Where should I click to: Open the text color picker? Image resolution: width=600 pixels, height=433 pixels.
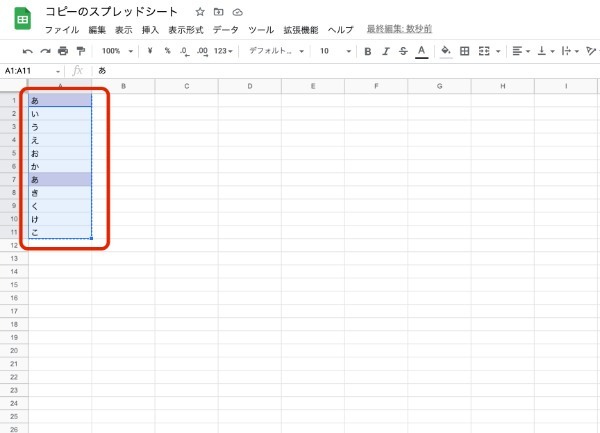(x=421, y=52)
